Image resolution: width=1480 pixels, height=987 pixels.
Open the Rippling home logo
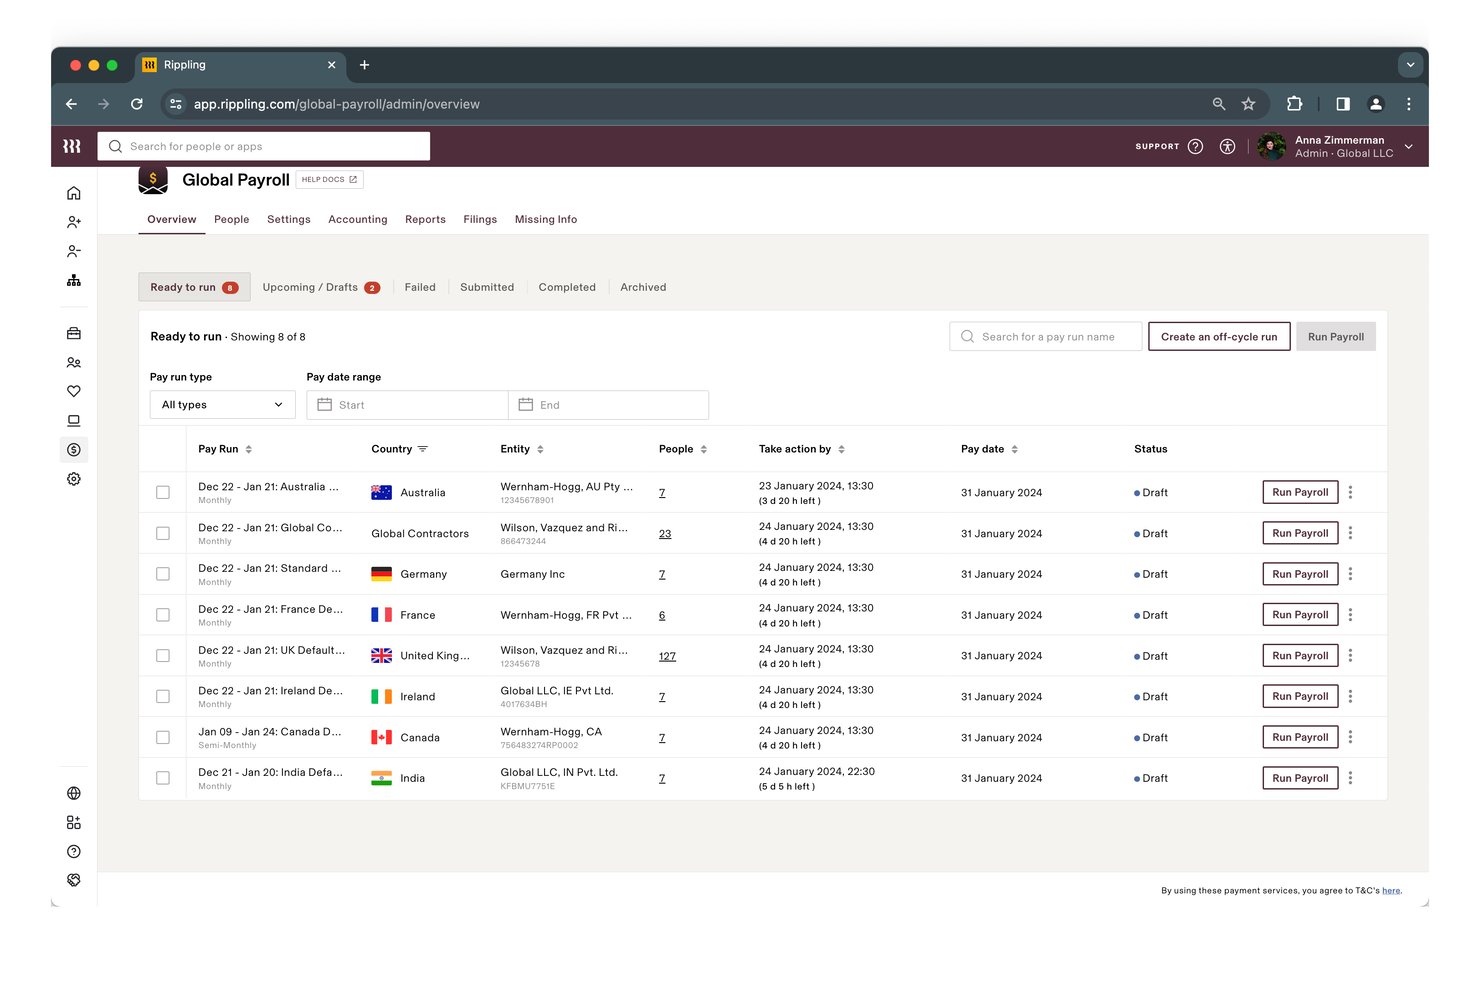point(72,146)
